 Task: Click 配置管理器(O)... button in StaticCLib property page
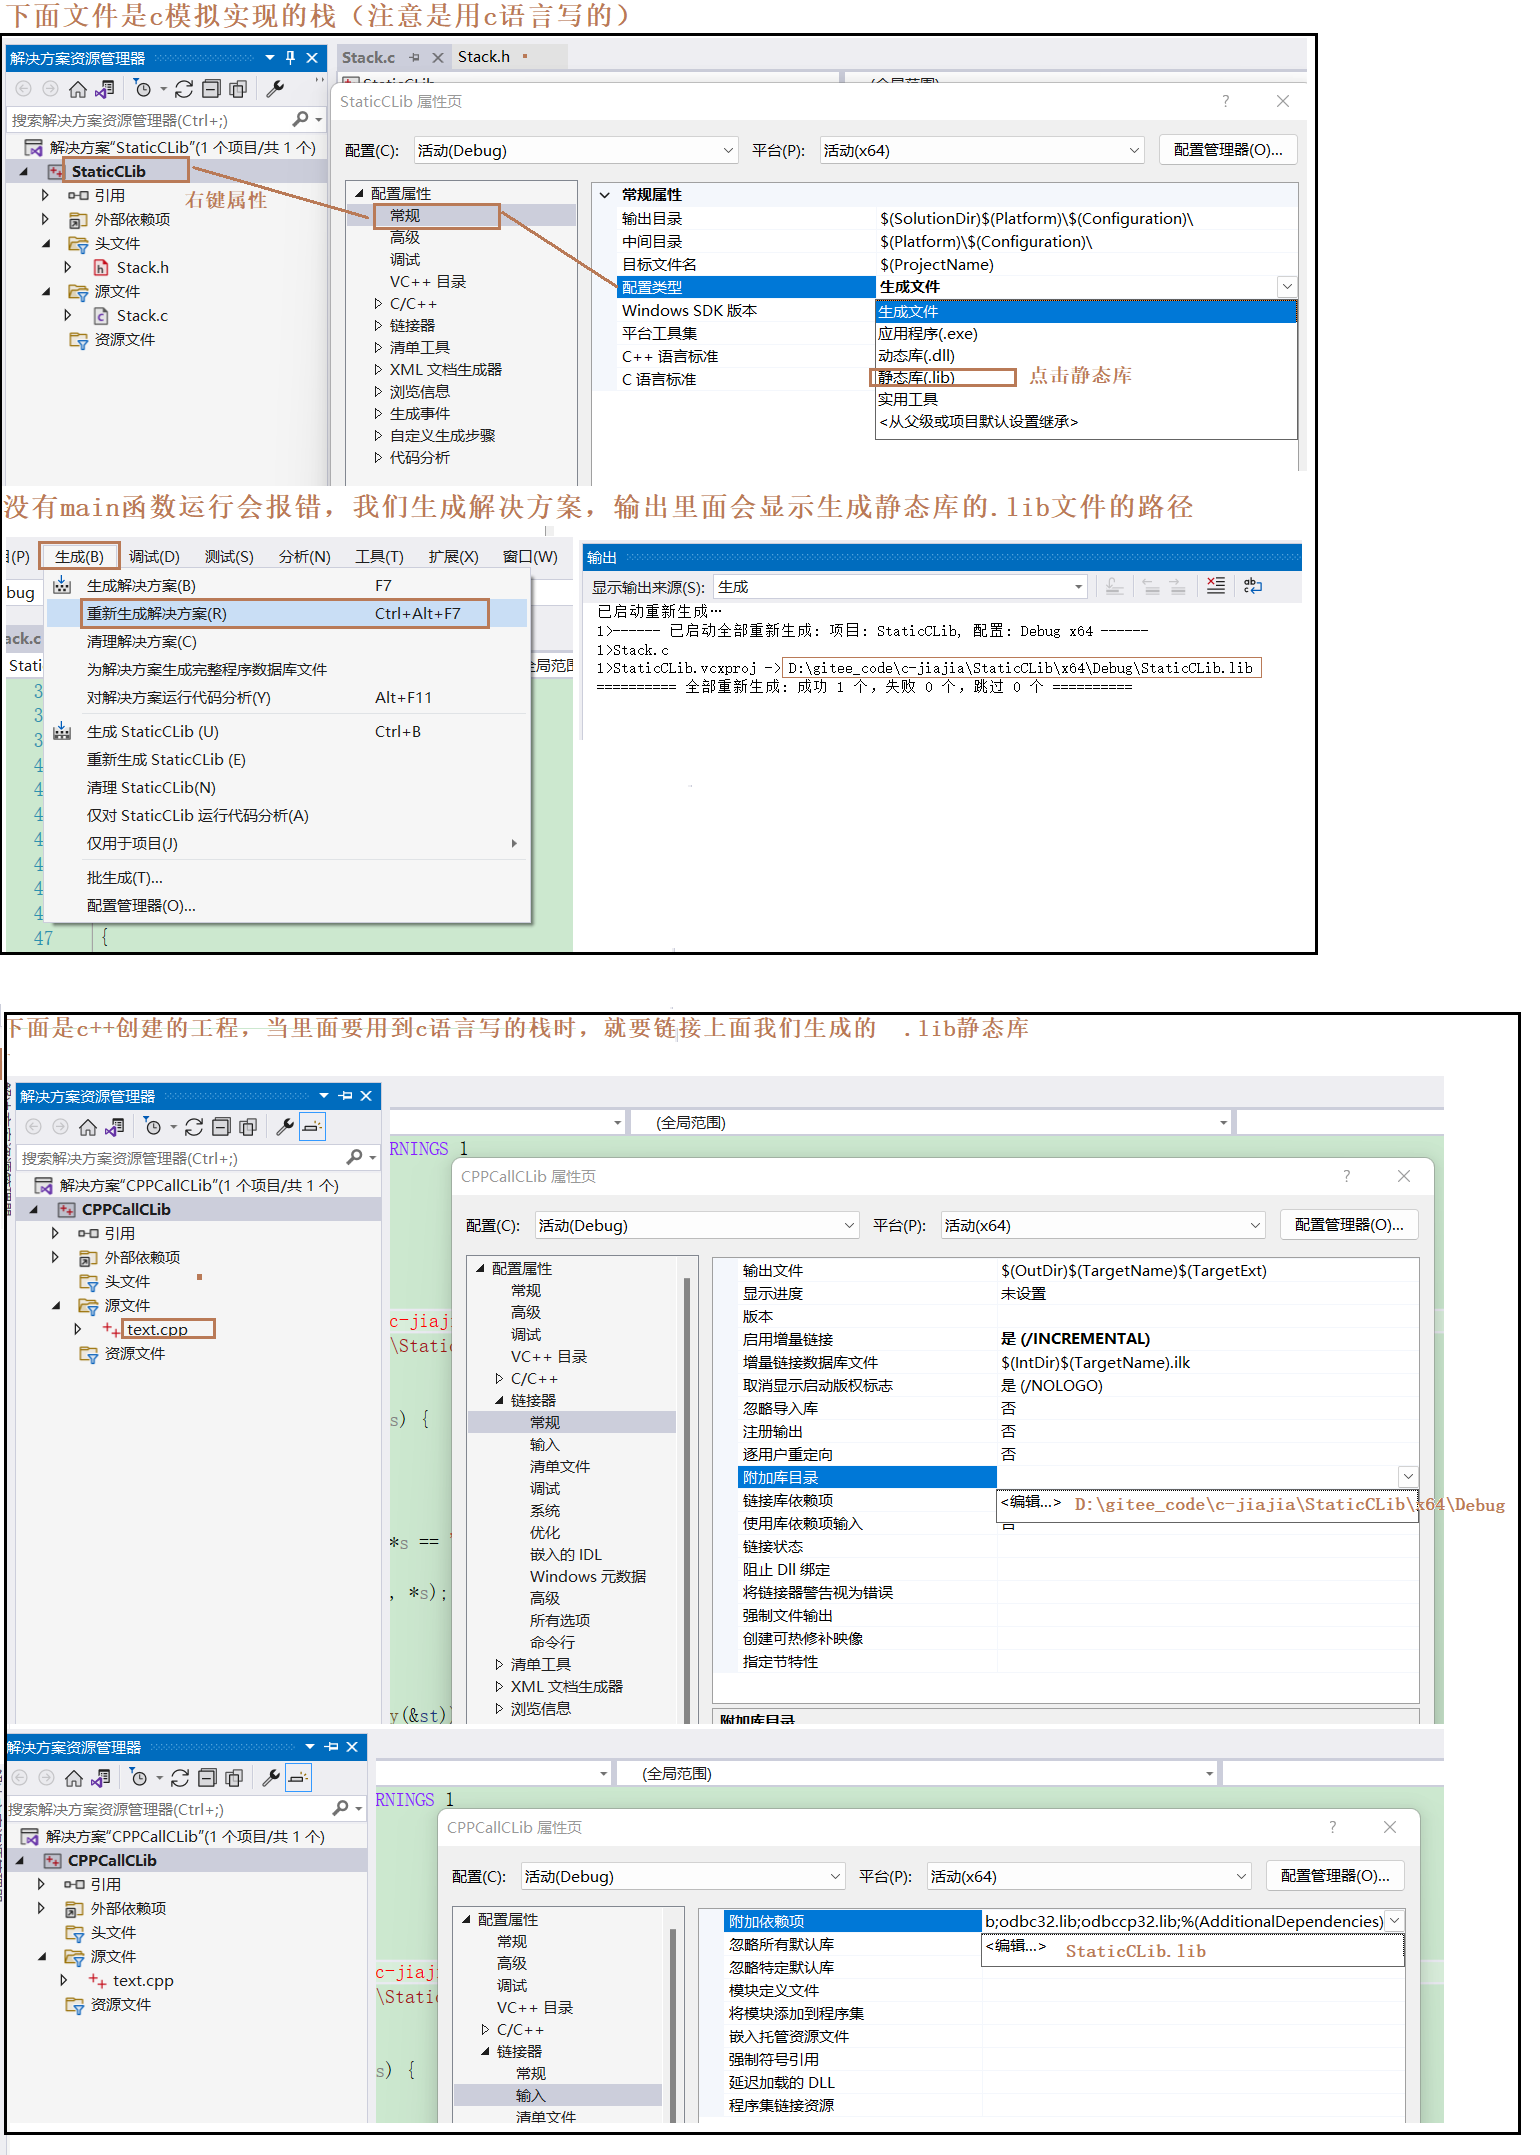(1228, 150)
